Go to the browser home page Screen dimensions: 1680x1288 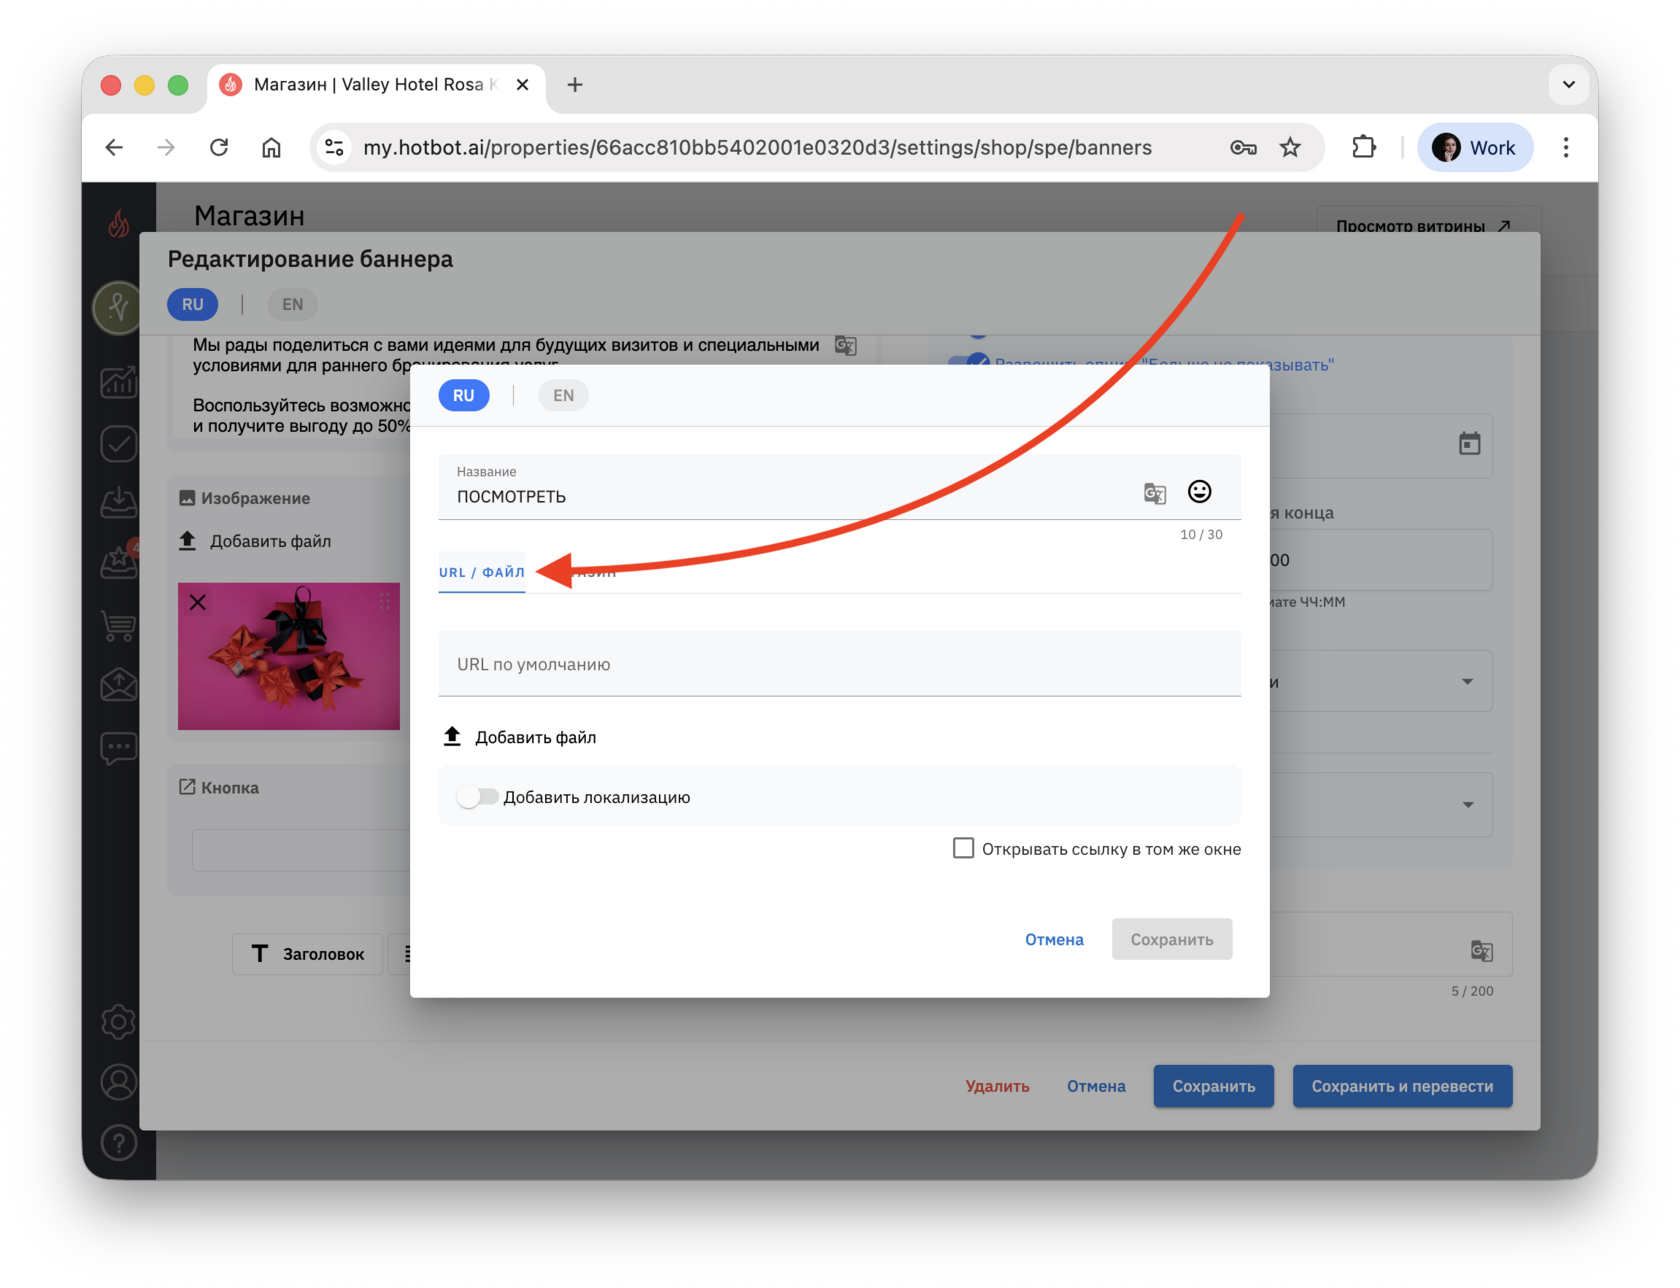(x=271, y=148)
